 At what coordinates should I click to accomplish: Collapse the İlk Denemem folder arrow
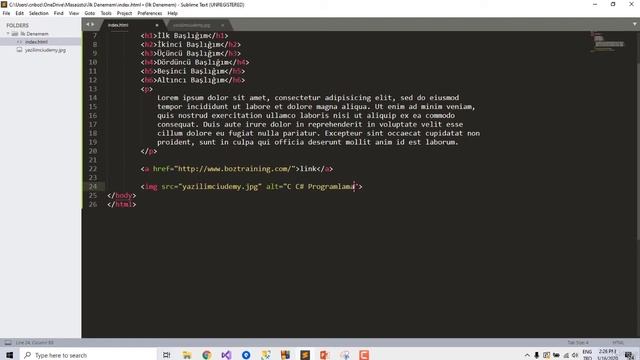tap(8, 33)
